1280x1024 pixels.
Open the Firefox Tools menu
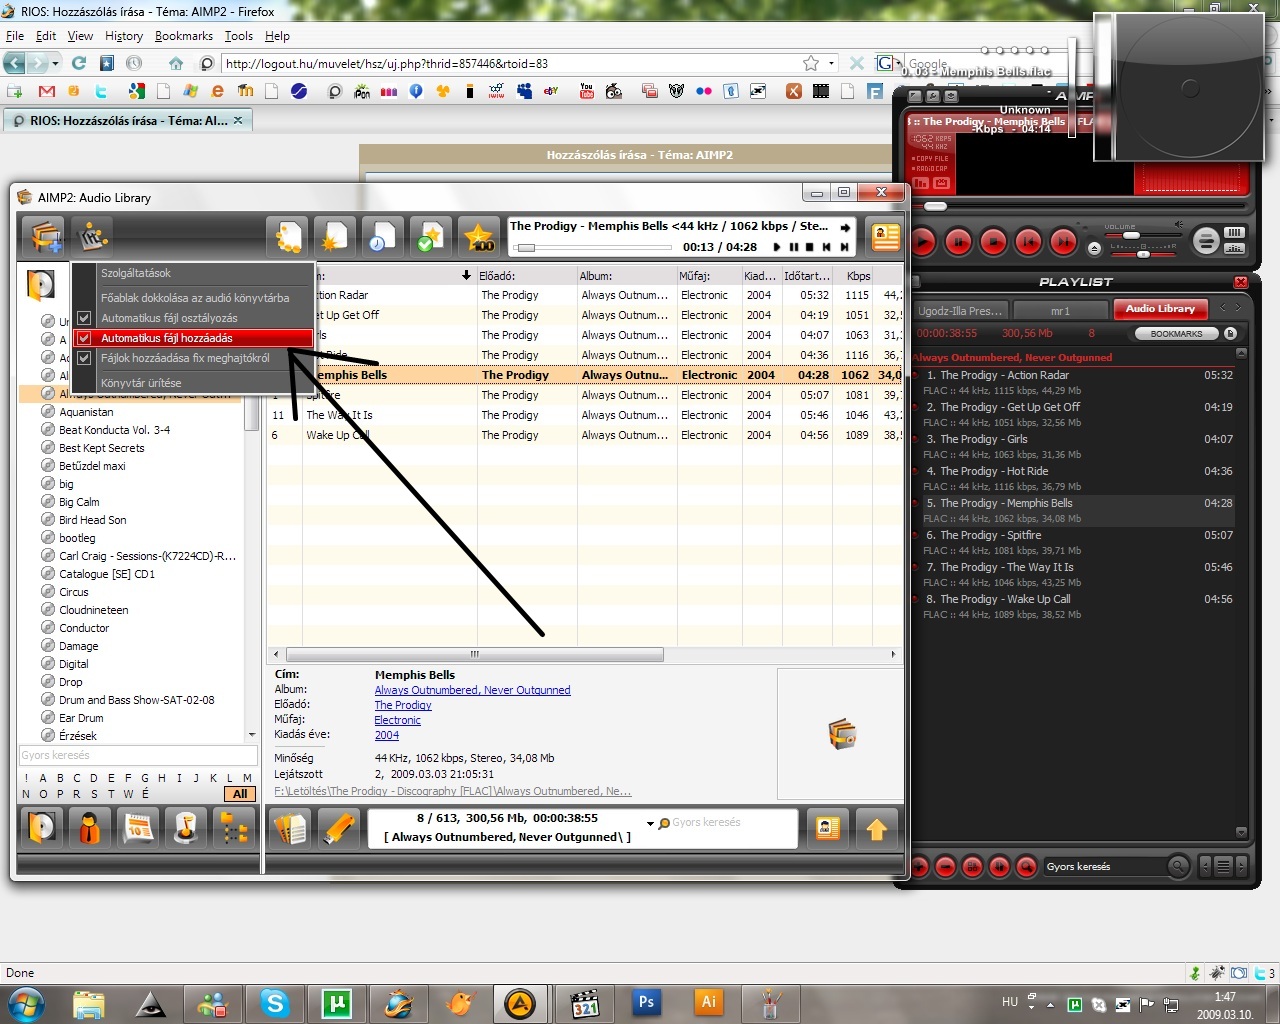pos(239,36)
